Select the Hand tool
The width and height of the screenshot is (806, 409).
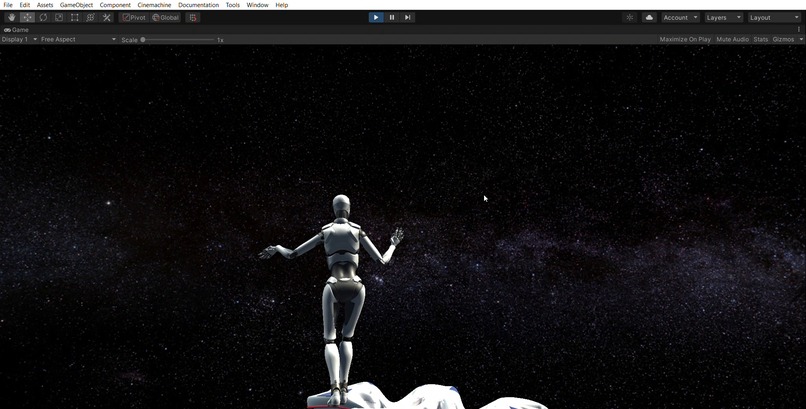tap(11, 17)
